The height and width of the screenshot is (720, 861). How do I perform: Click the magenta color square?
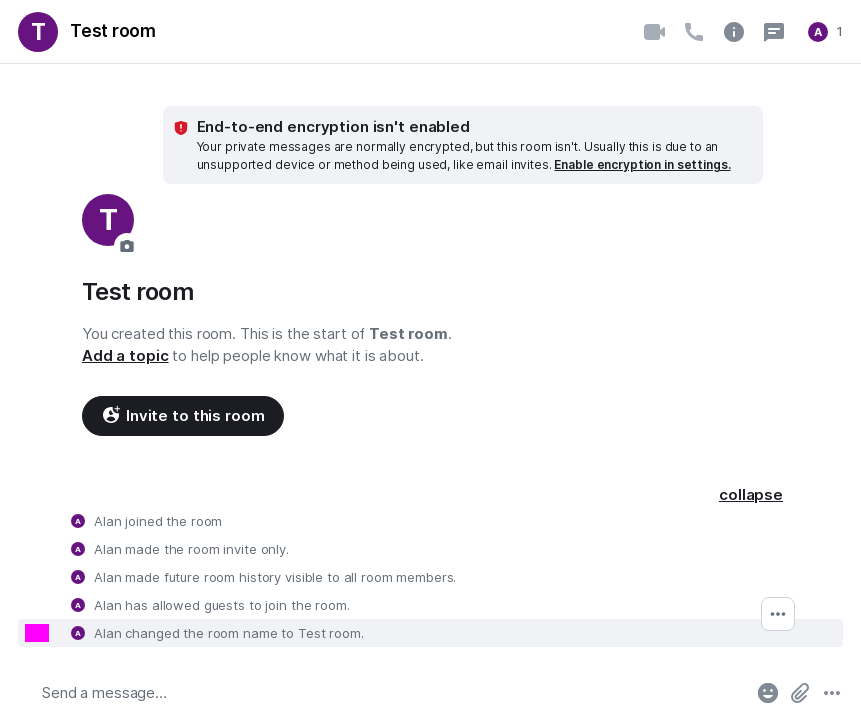click(x=37, y=633)
